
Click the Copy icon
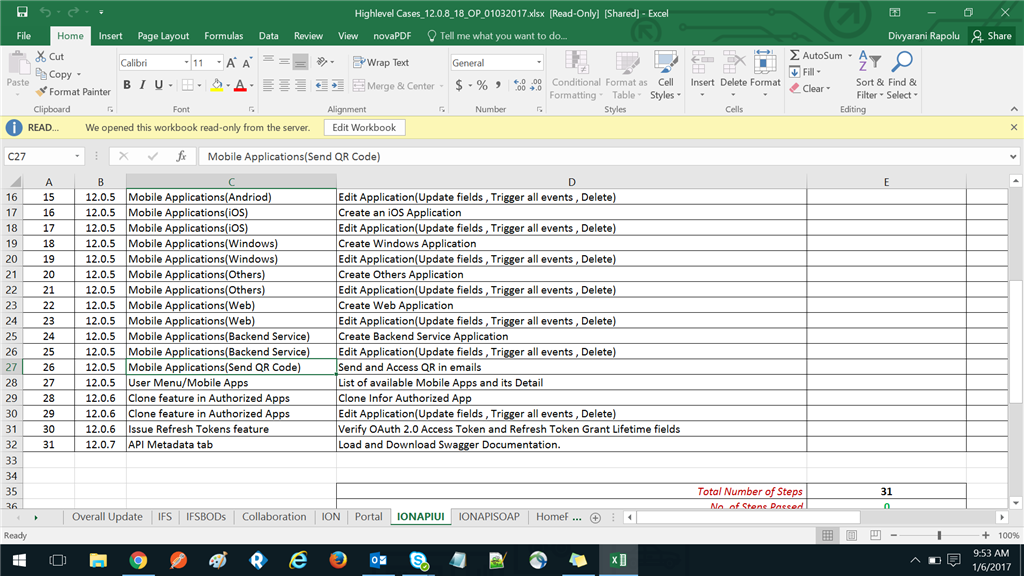(41, 74)
